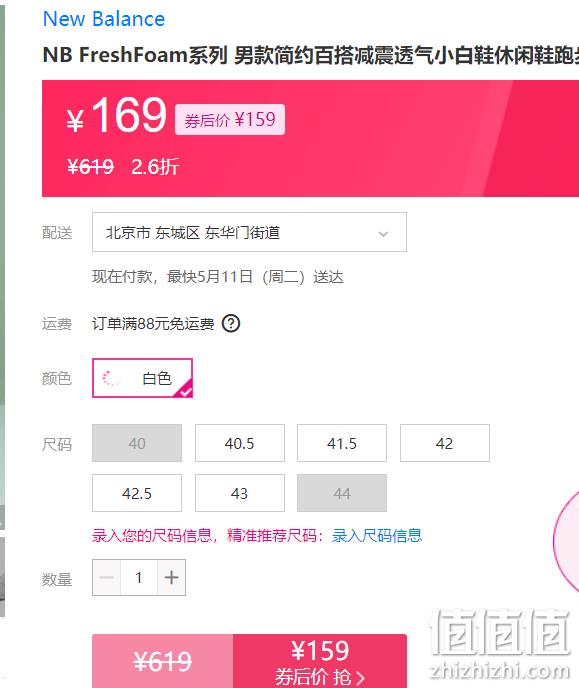Click the NB FreshFoam系列 product title
The width and height of the screenshot is (579, 688).
coord(311,55)
